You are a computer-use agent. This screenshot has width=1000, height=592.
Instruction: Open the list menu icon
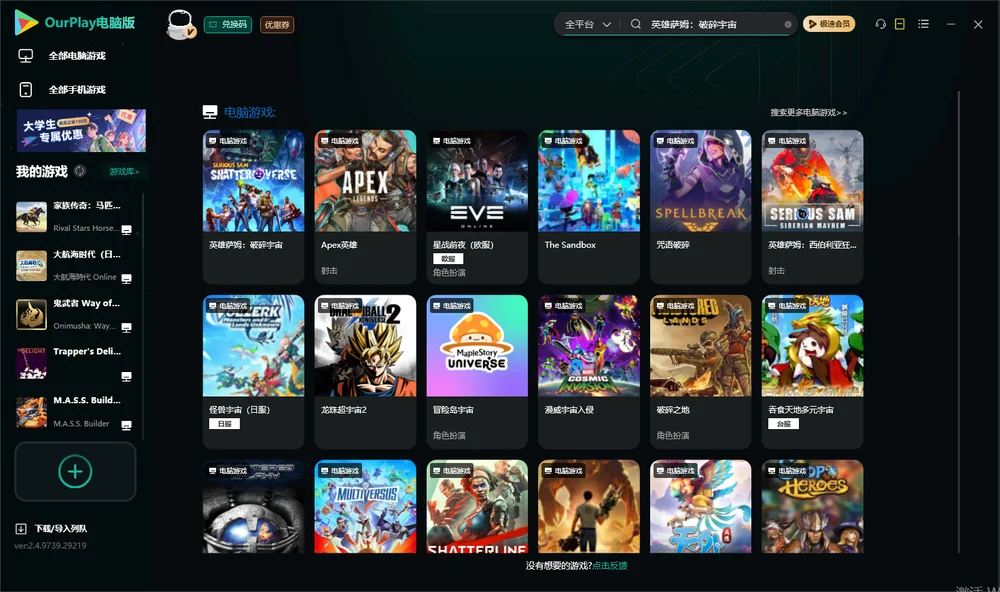click(923, 24)
